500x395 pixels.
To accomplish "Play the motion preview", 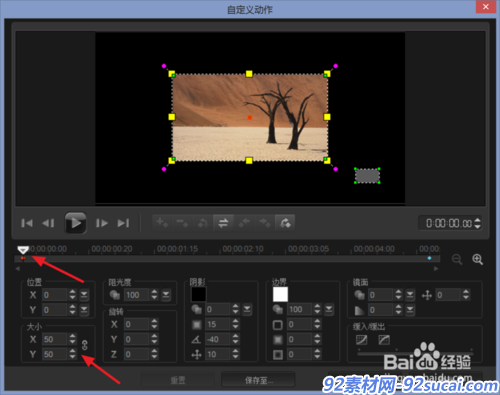I will pos(76,223).
